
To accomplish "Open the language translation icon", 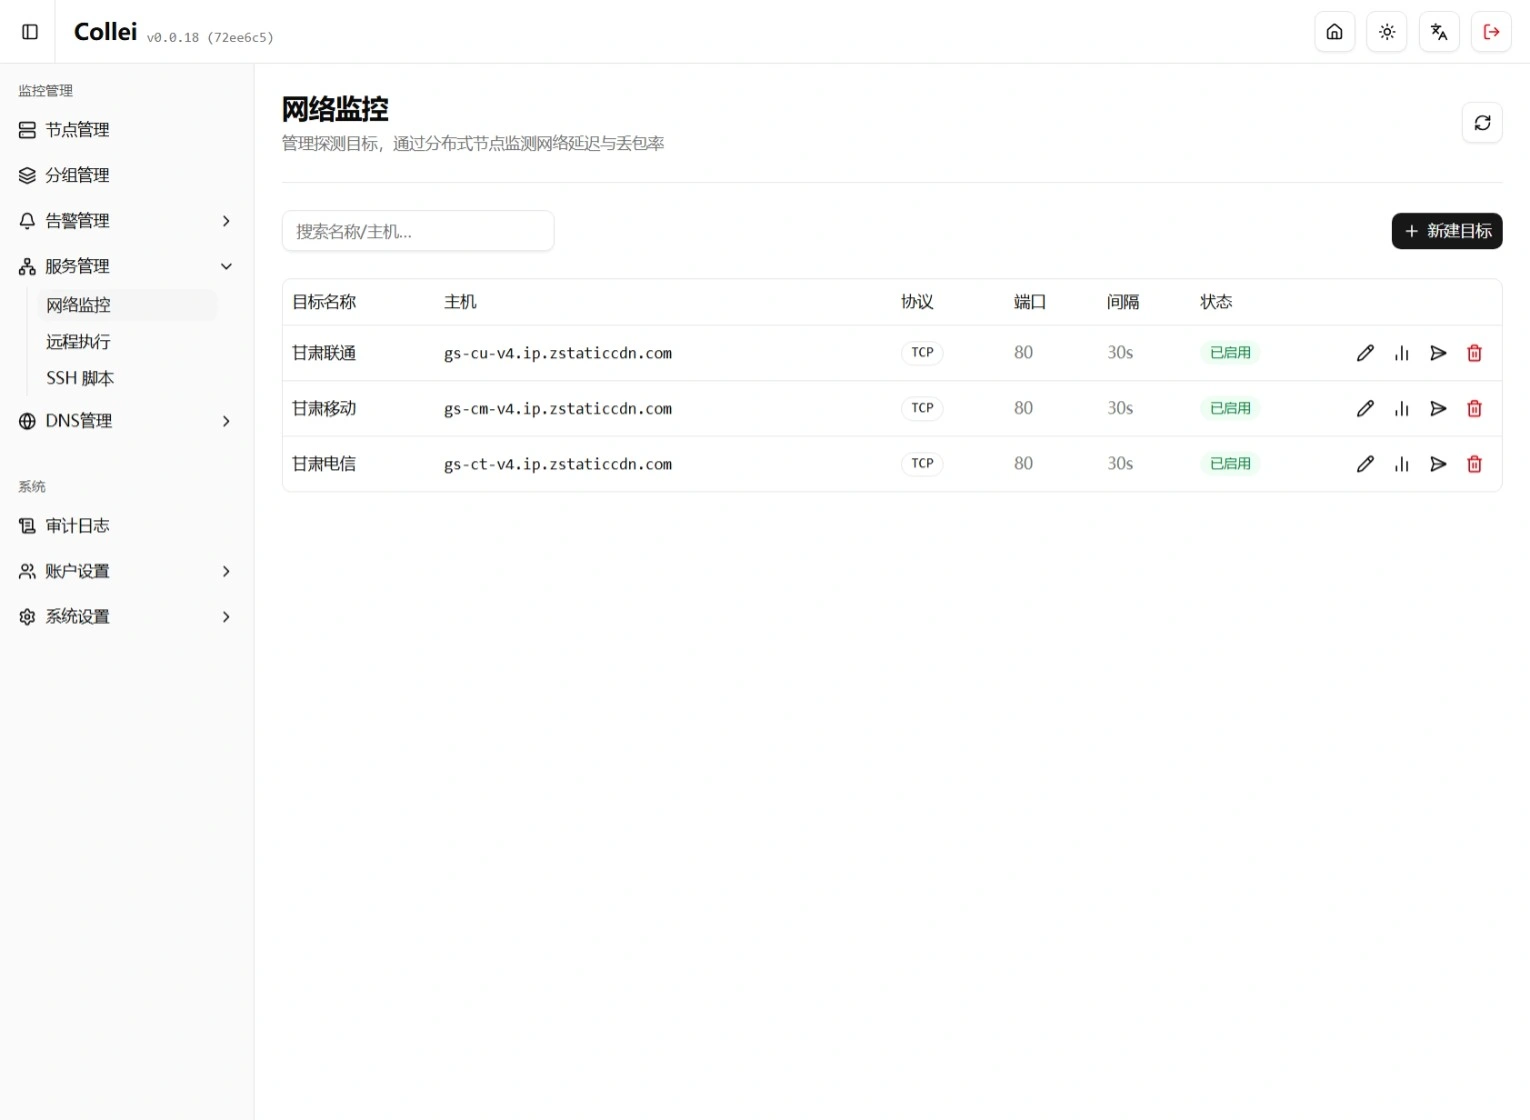I will (x=1439, y=32).
